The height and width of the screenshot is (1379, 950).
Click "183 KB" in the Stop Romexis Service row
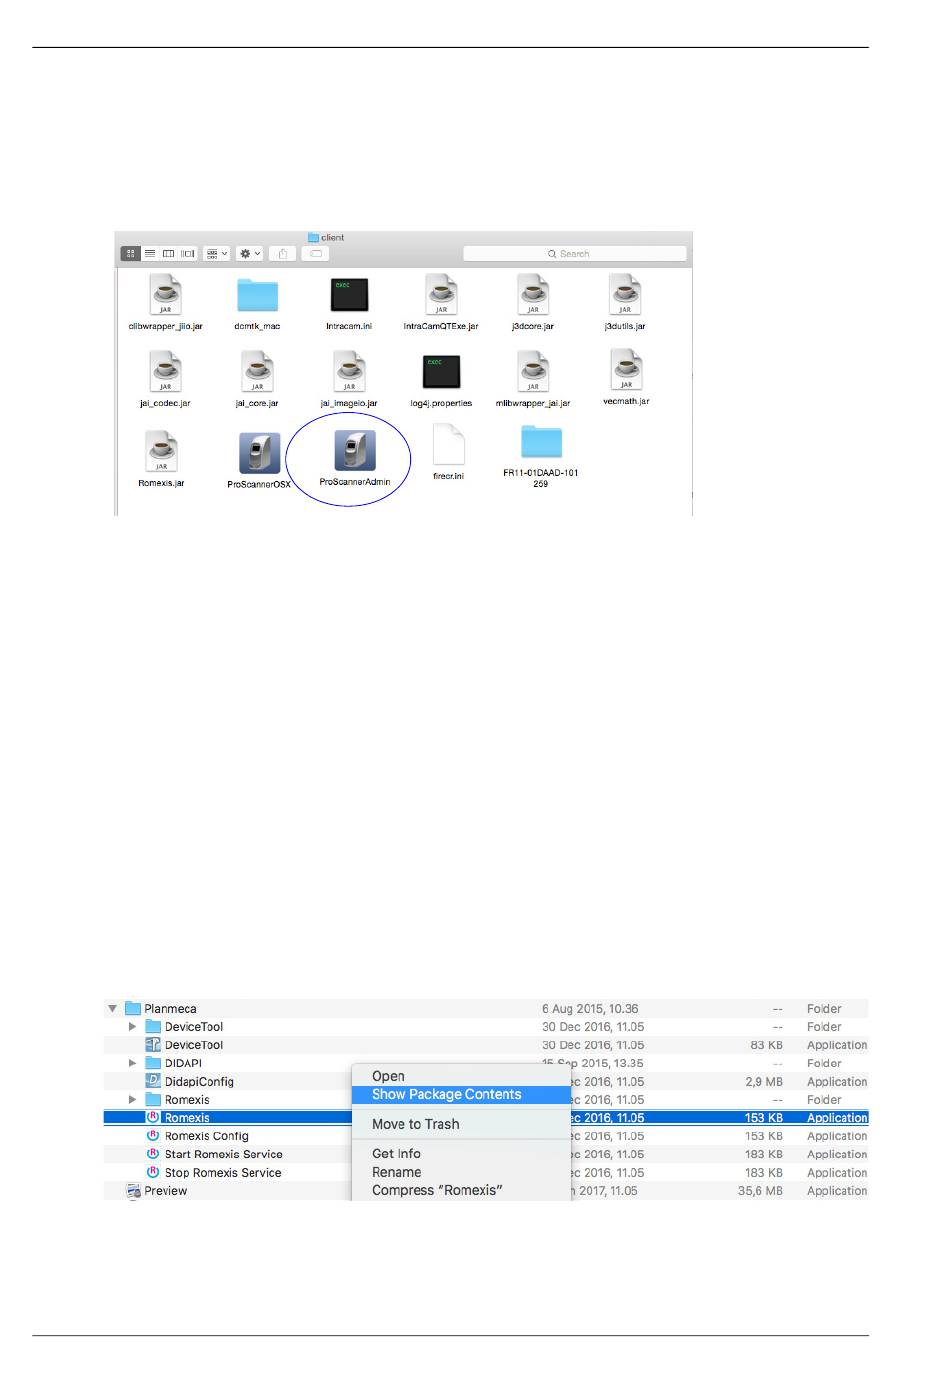764,1173
